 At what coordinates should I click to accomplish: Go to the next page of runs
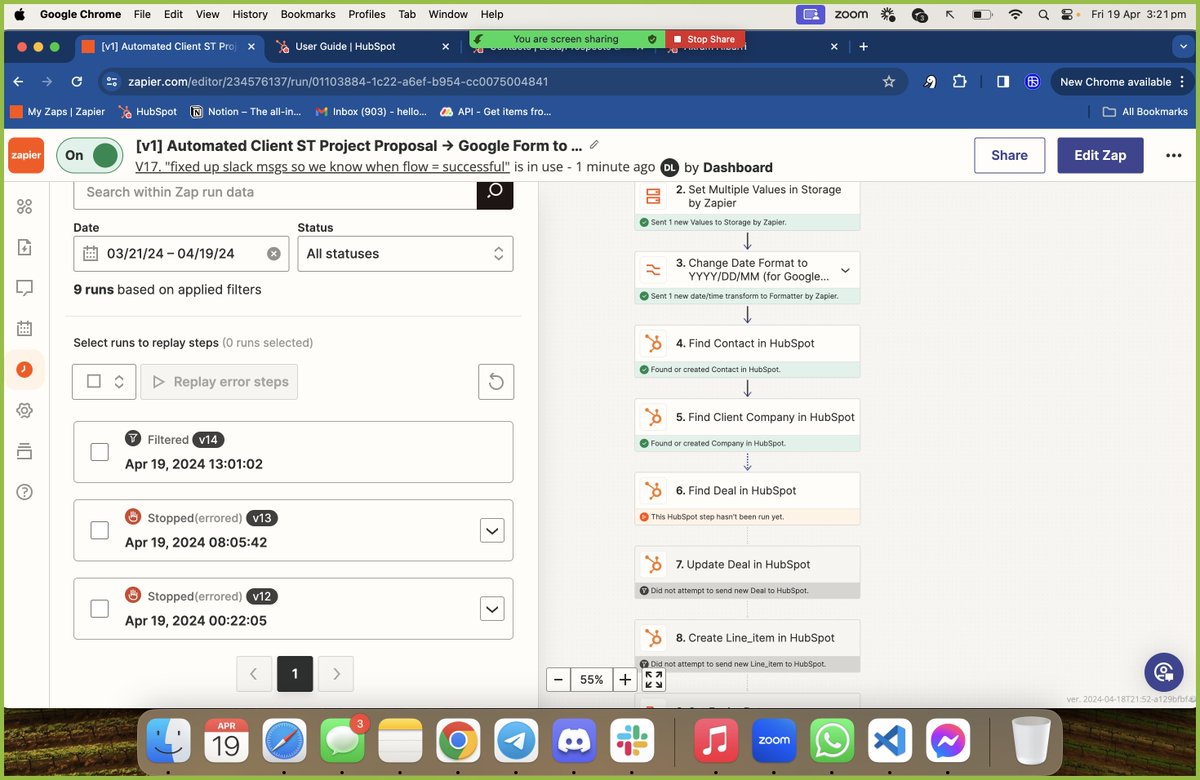click(x=336, y=674)
